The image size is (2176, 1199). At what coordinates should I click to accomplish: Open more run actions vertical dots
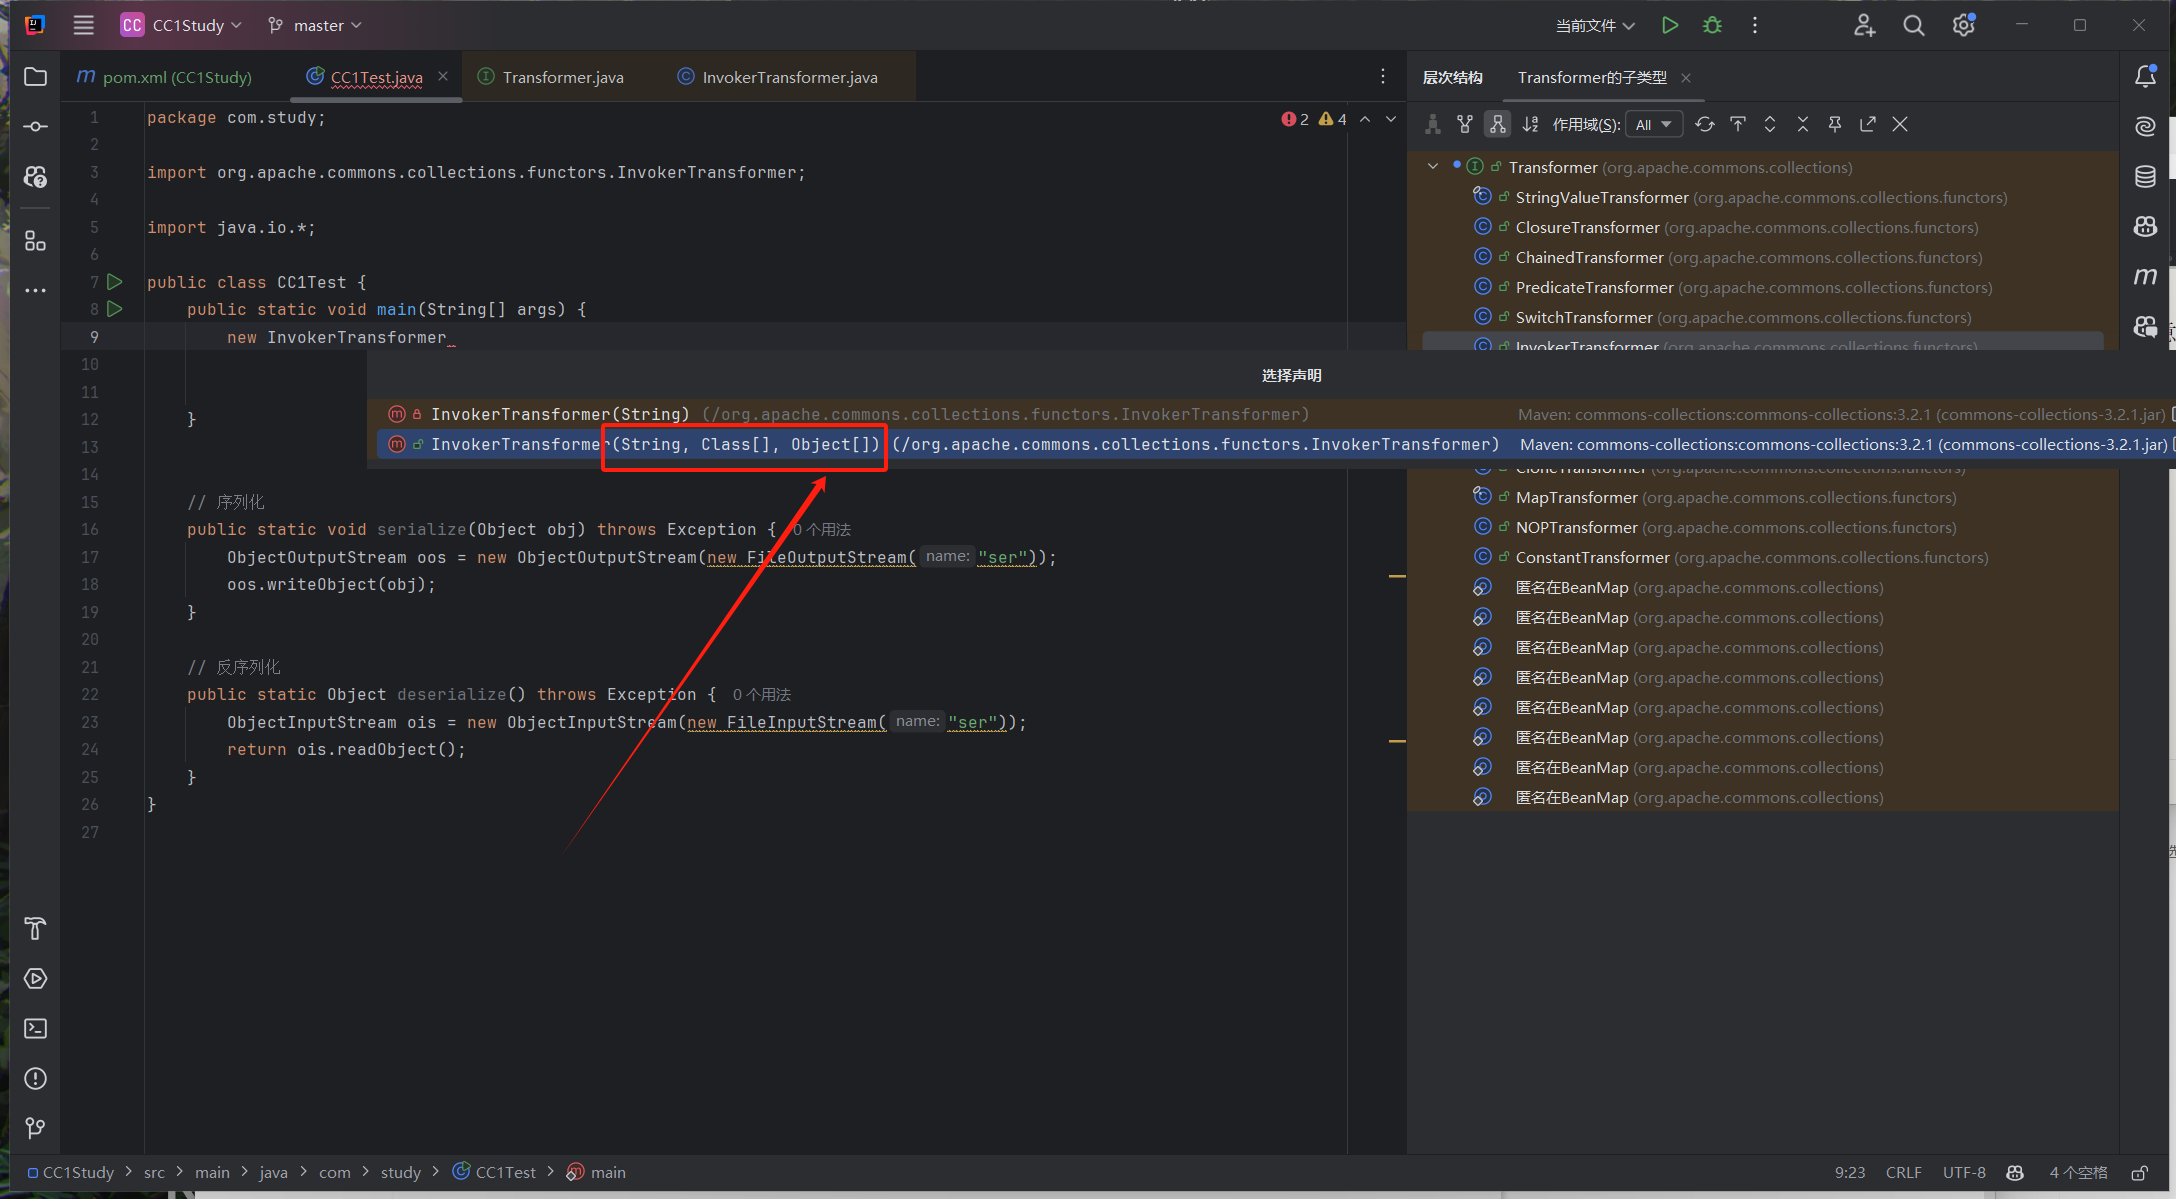point(1755,25)
